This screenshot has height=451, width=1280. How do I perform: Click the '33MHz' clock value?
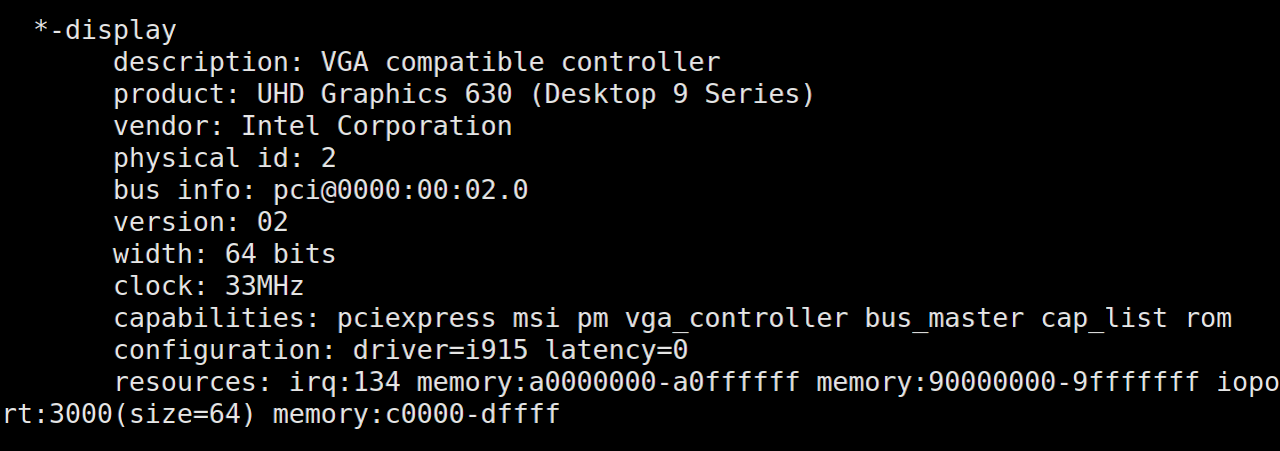pyautogui.click(x=264, y=286)
